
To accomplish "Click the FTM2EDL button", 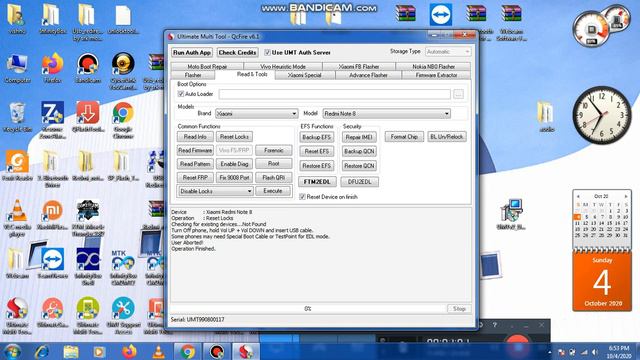I will pos(318,182).
